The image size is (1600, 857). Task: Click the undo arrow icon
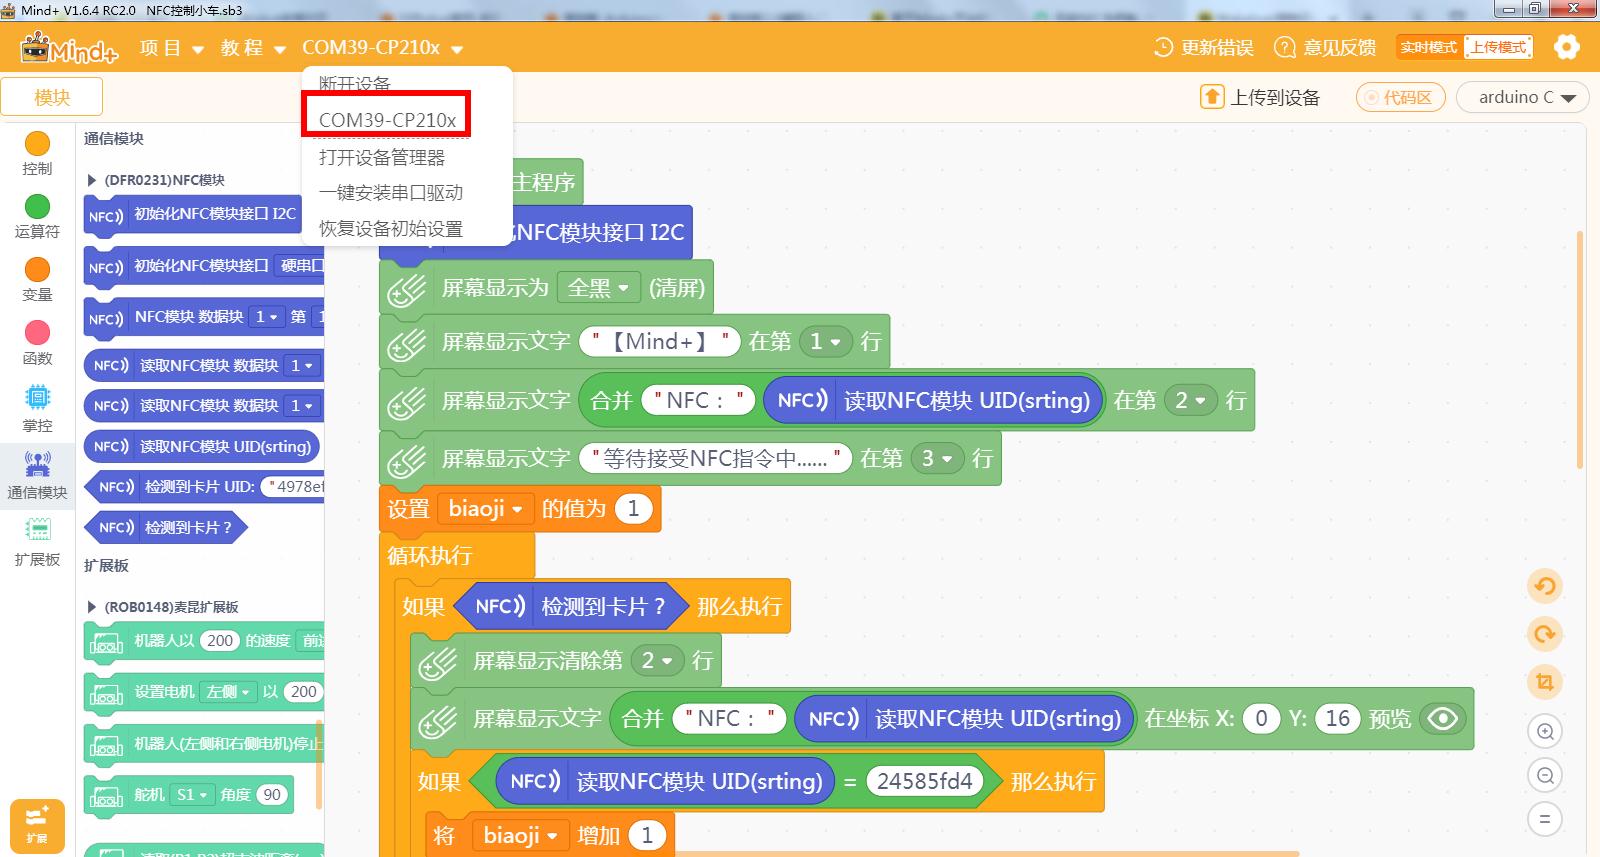pos(1545,587)
